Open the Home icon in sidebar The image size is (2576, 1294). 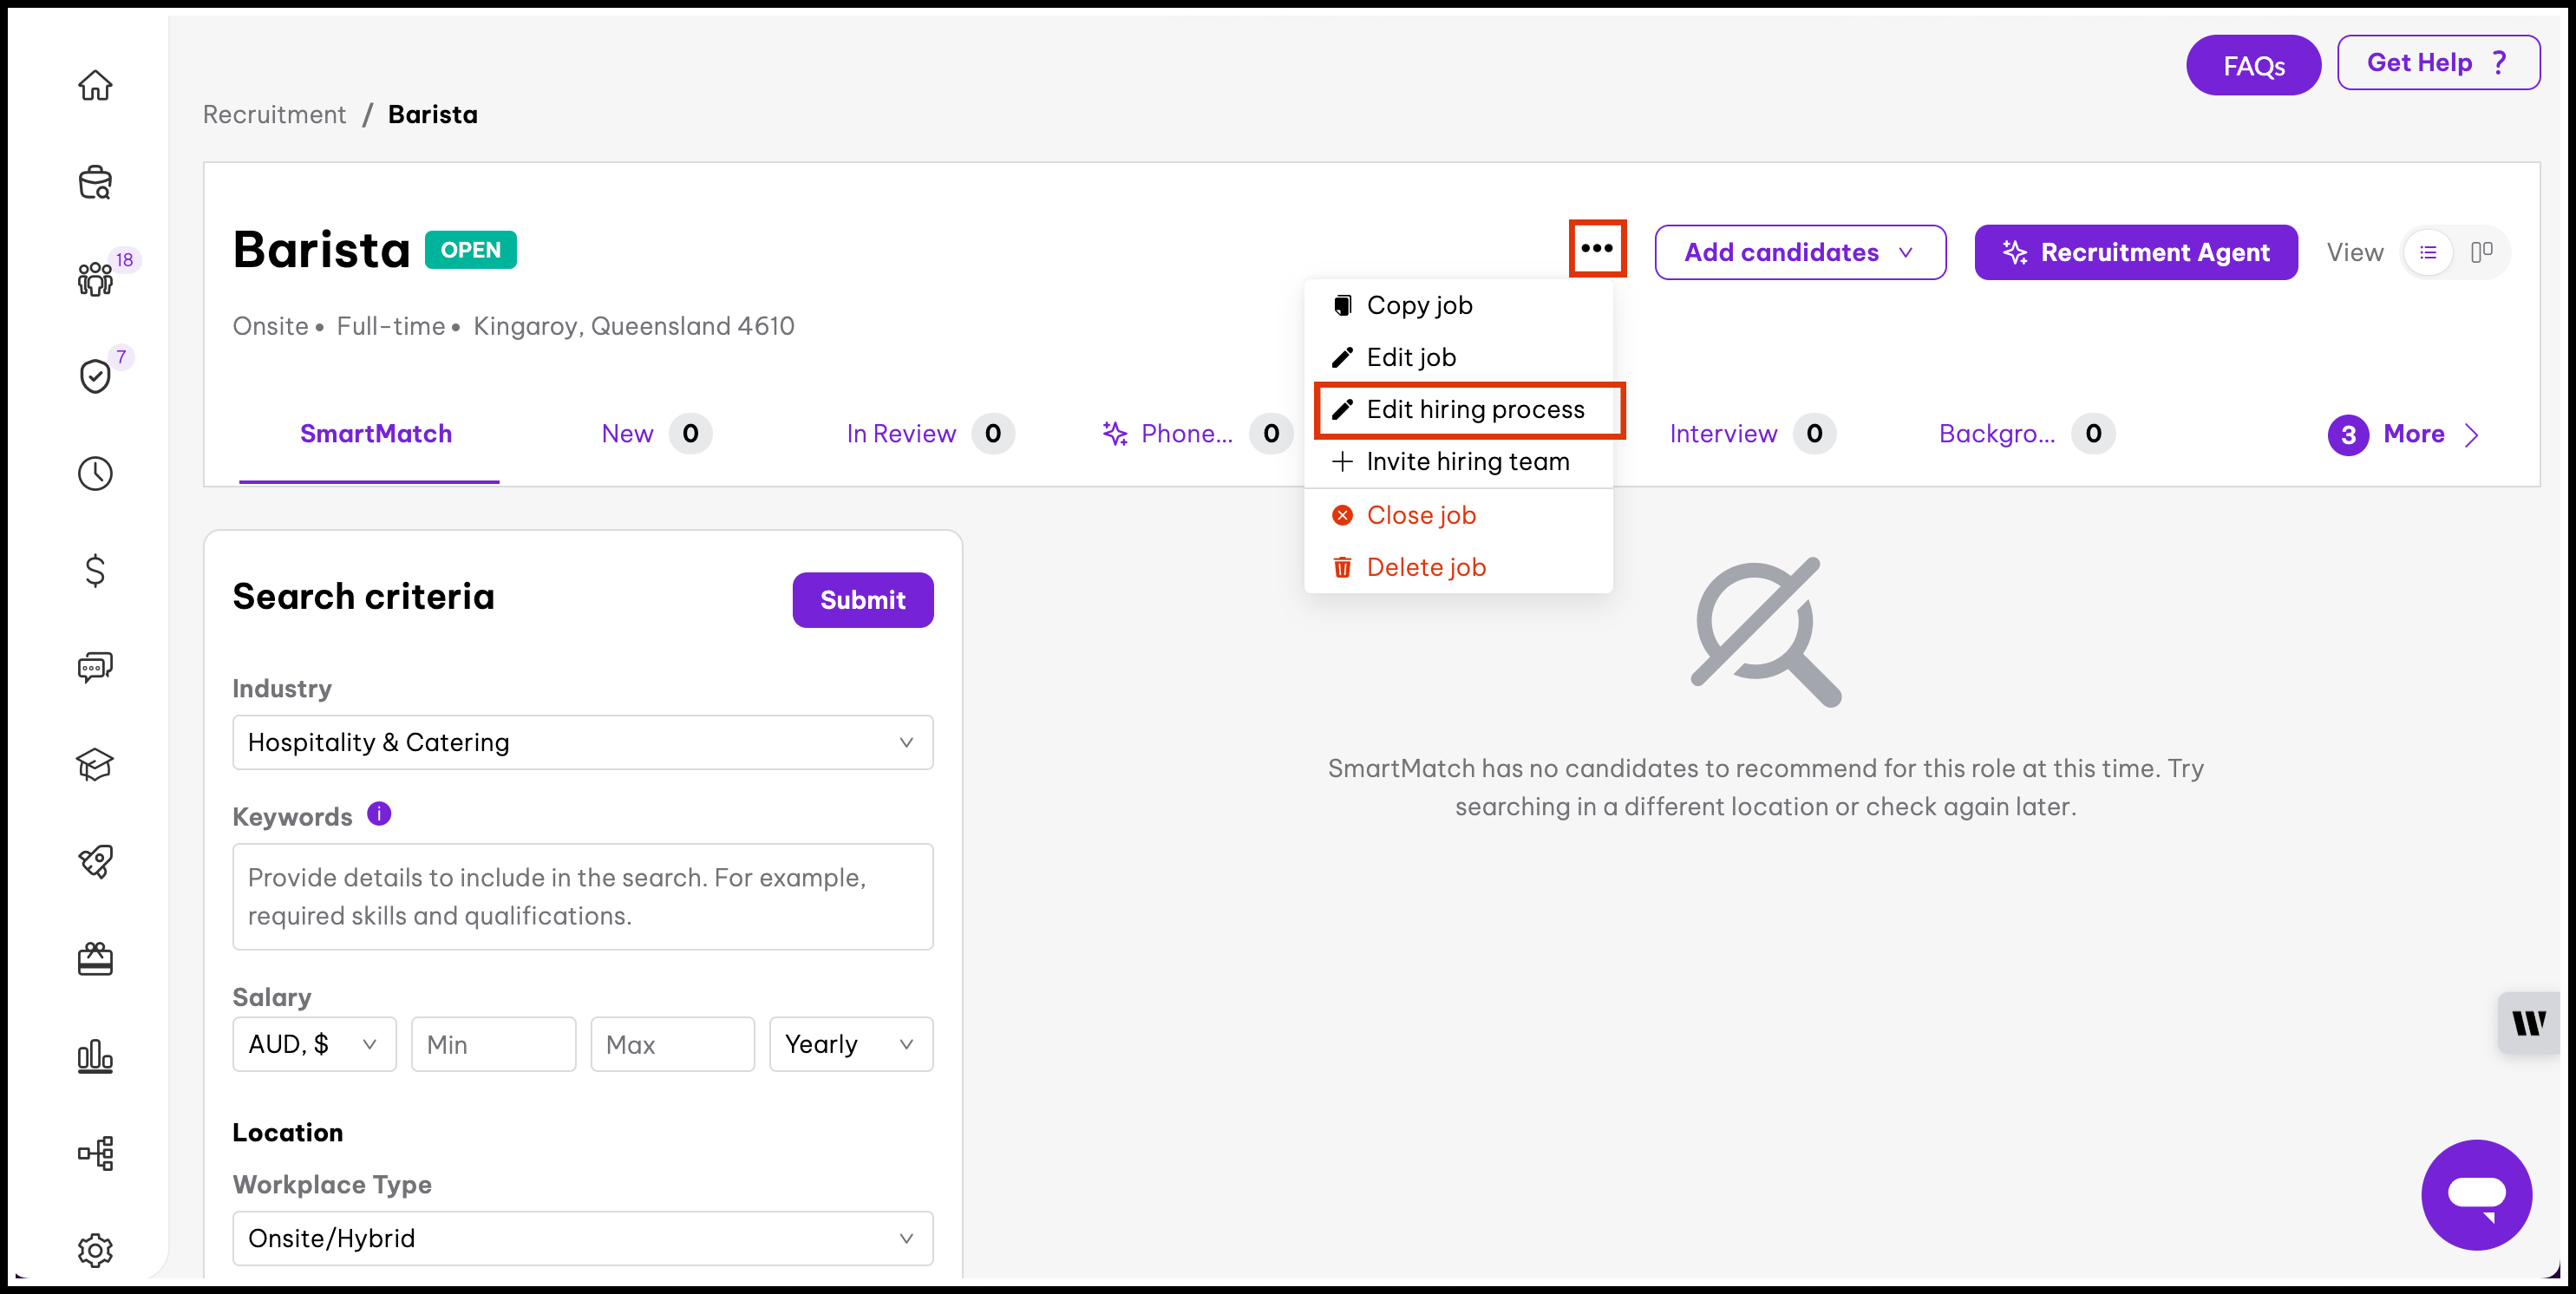point(95,86)
